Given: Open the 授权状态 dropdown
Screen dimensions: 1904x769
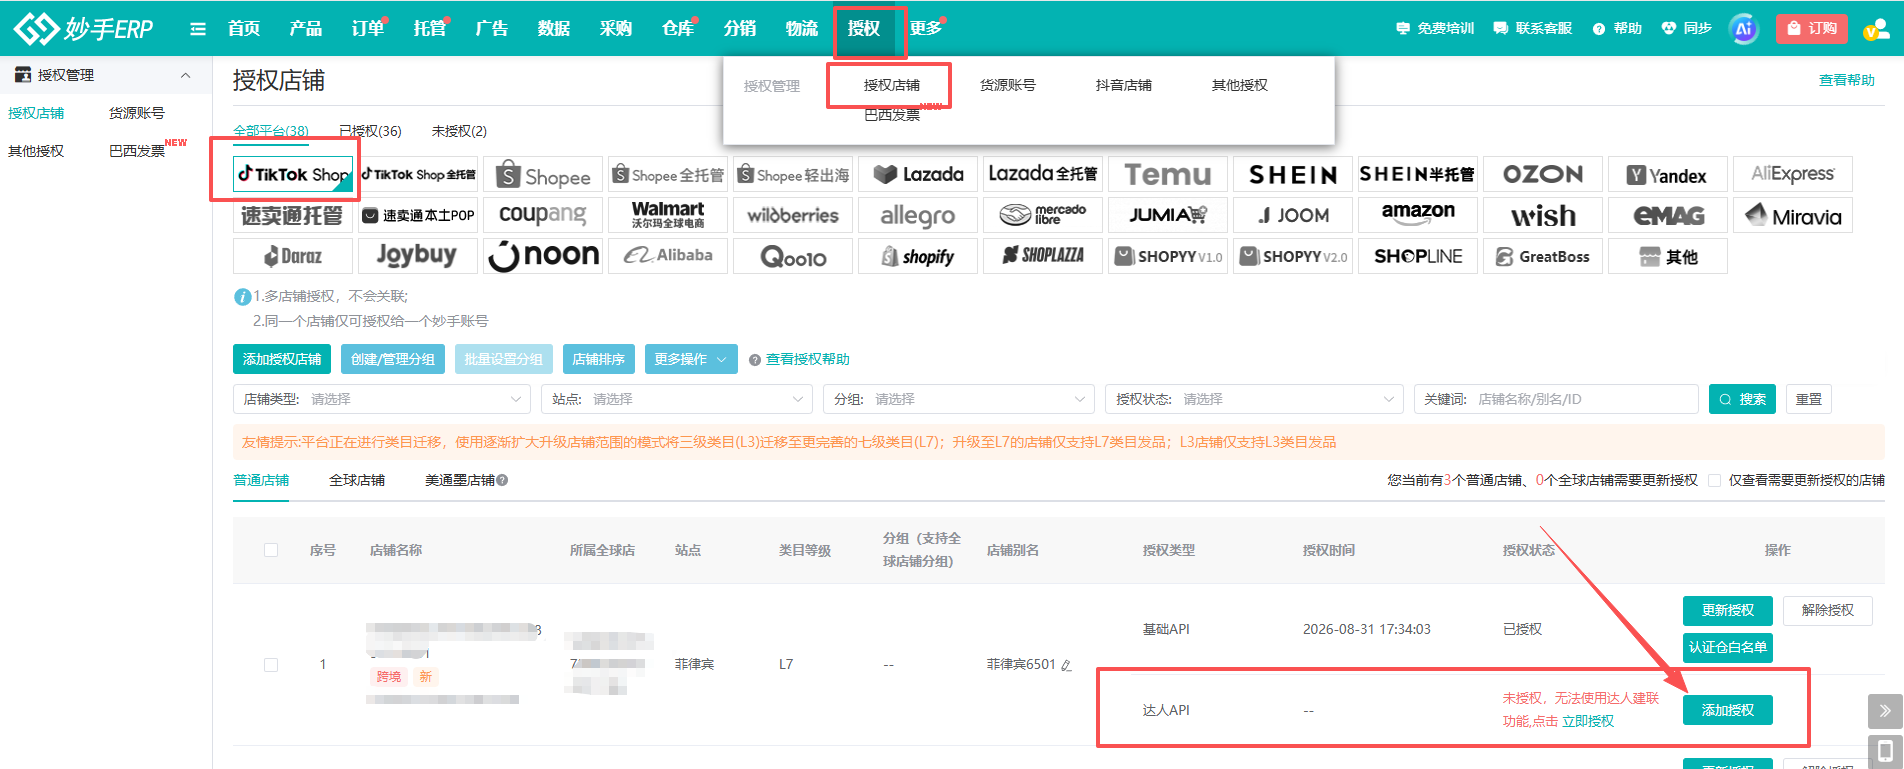Looking at the screenshot, I should (1254, 399).
